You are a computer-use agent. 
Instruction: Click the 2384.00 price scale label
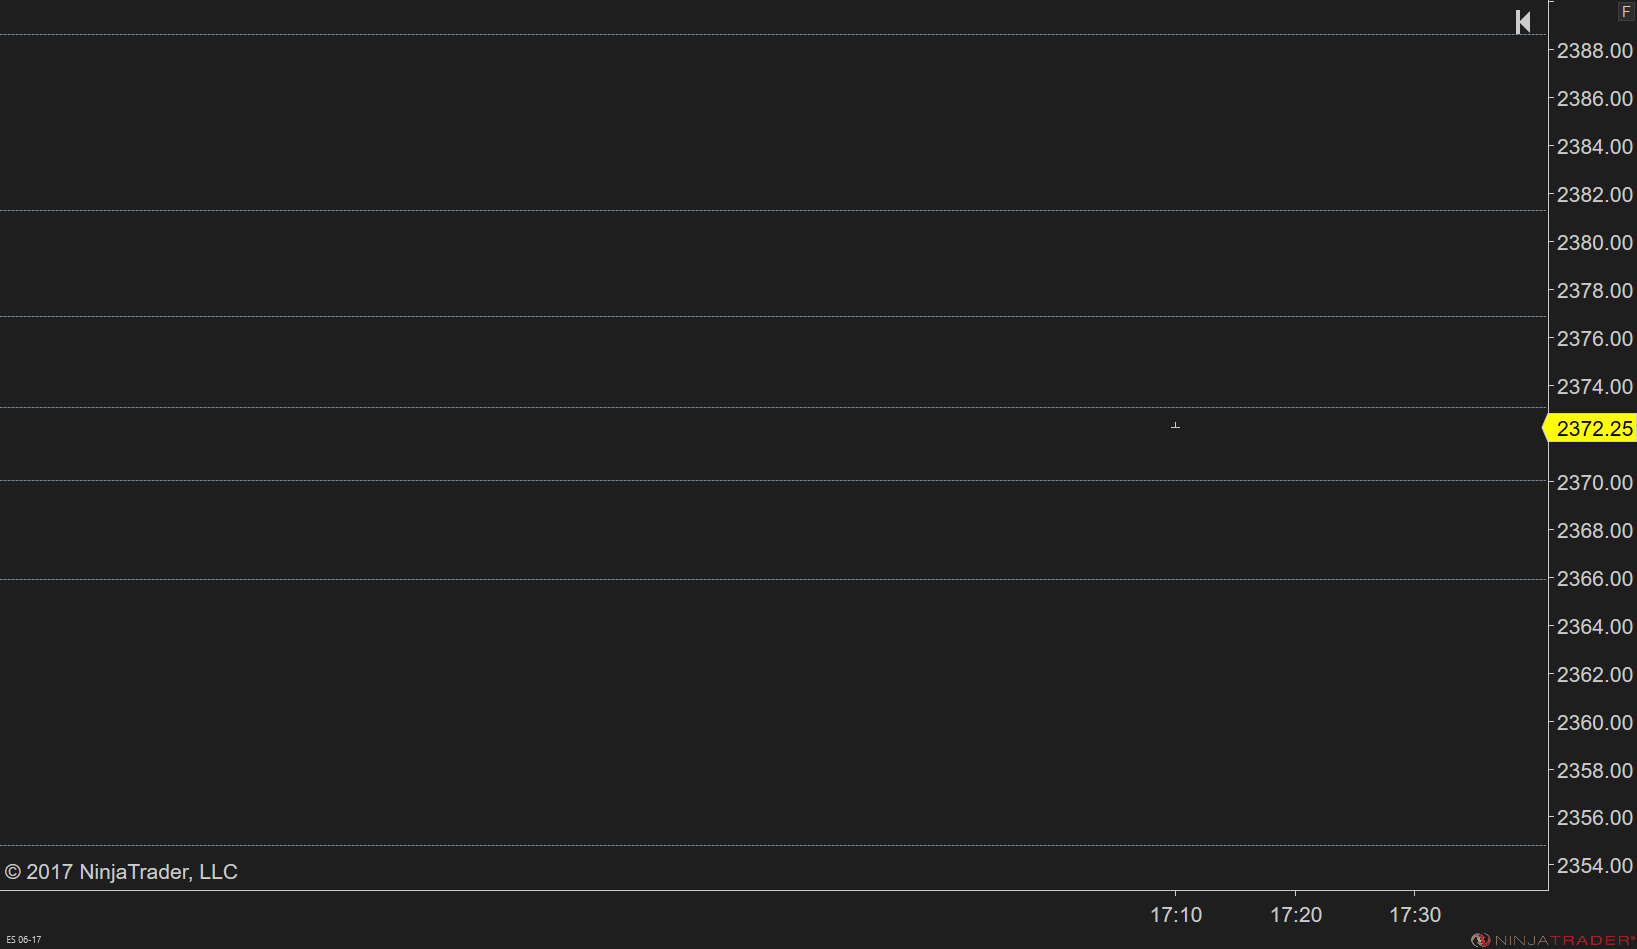(1594, 147)
